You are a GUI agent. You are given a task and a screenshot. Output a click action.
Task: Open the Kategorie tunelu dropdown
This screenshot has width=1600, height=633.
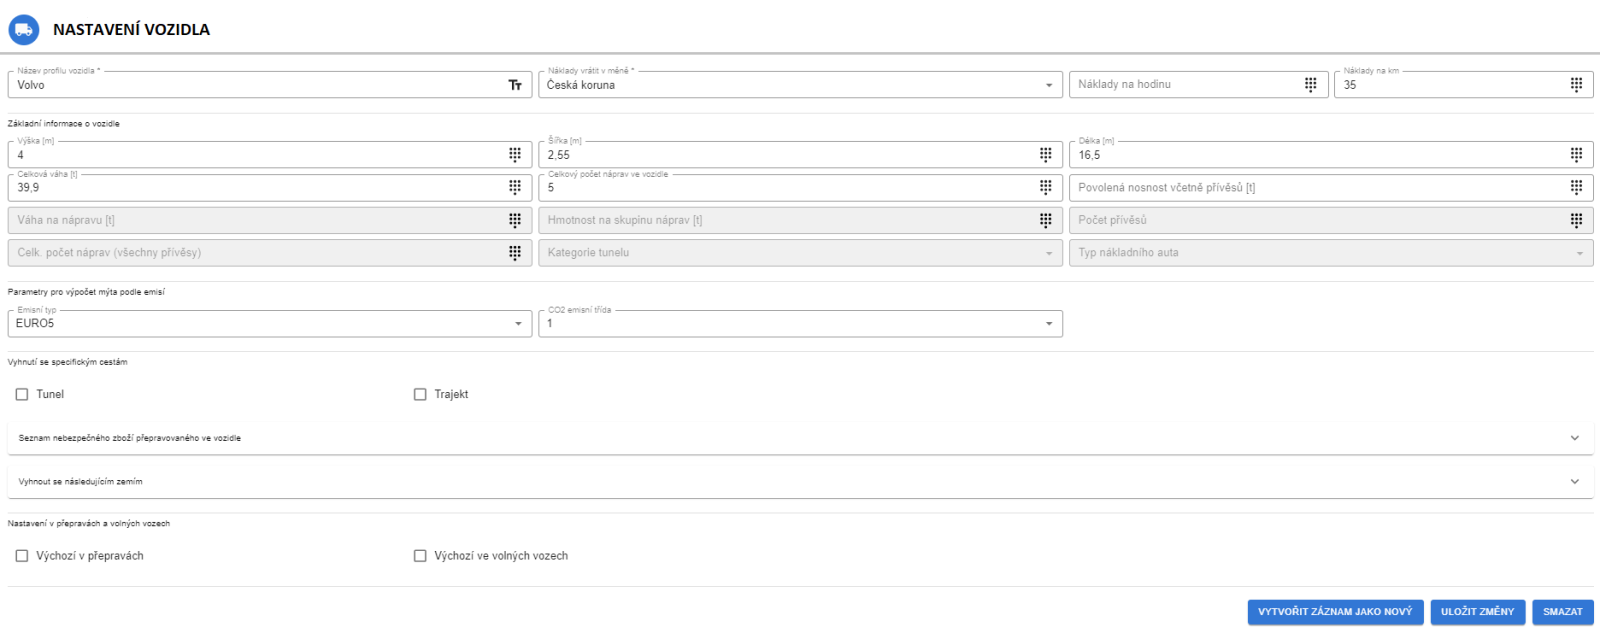click(800, 253)
